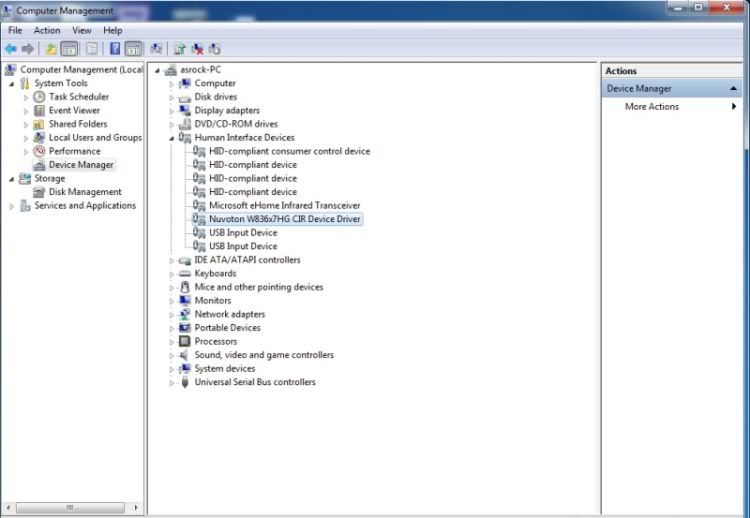Screen dimensions: 750x518
Task: Open Help with the blue question-mark icon
Action: click(115, 49)
